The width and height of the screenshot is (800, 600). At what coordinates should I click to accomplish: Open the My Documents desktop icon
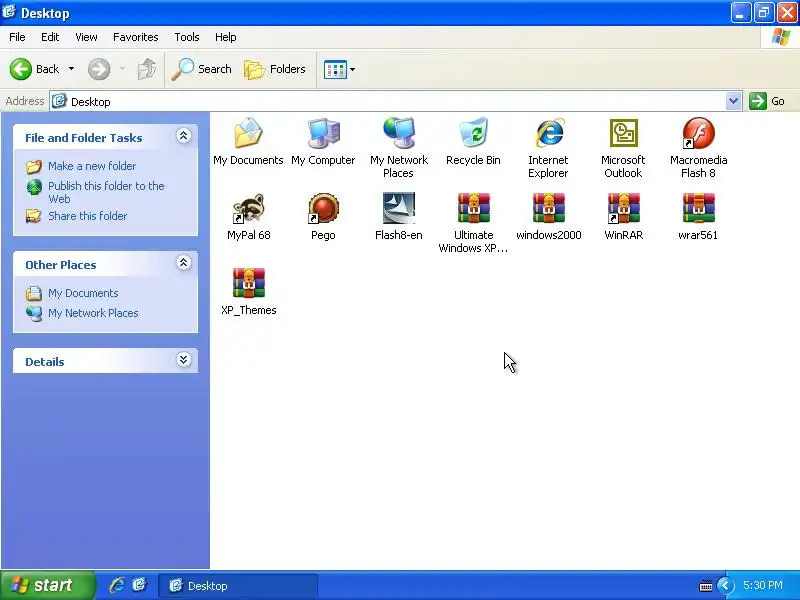pos(248,133)
